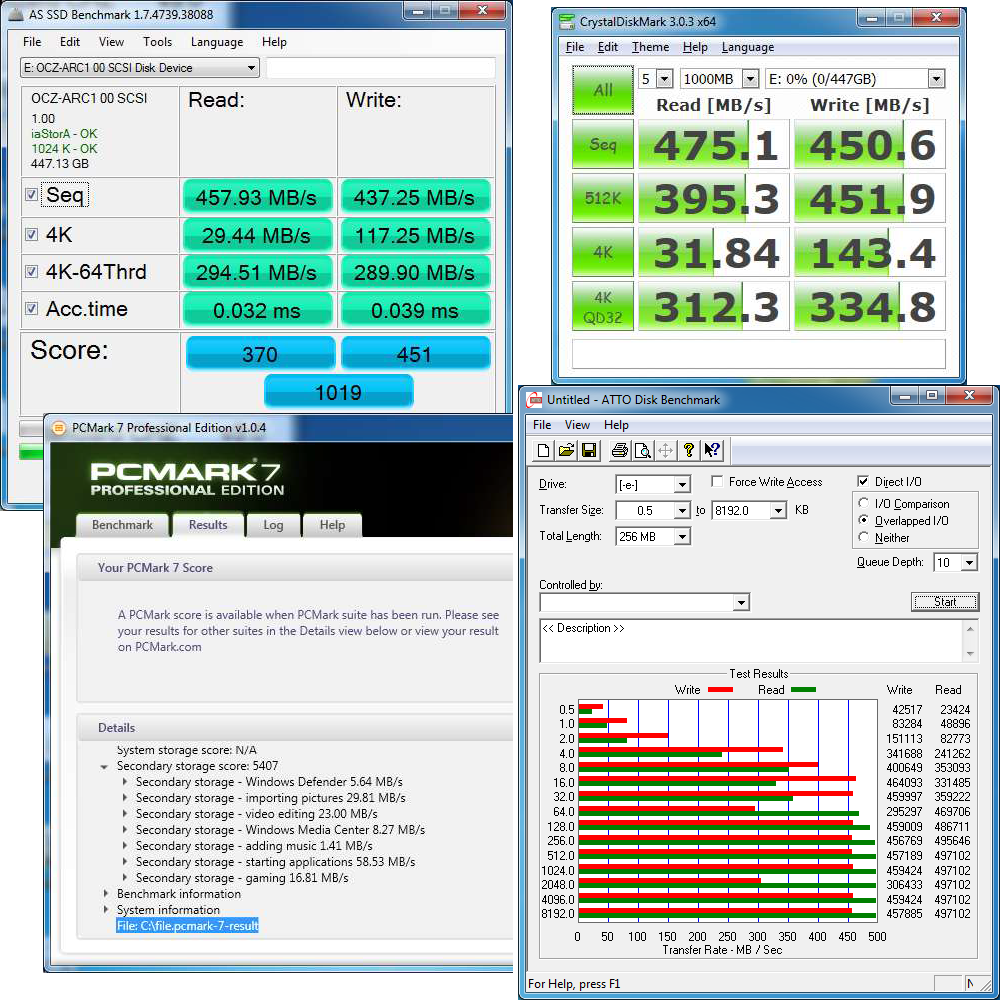Click the What's This context help icon
This screenshot has width=1000, height=1000.
coord(712,450)
